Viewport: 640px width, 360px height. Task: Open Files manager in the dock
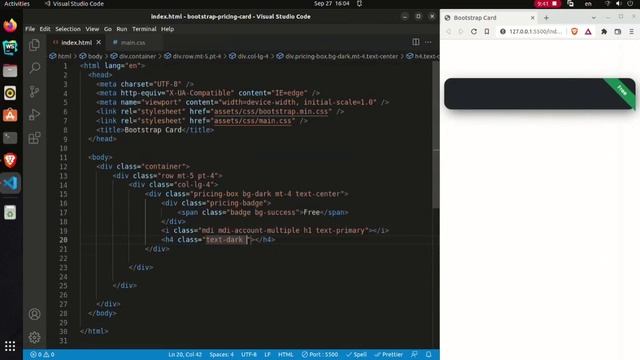pyautogui.click(x=10, y=71)
